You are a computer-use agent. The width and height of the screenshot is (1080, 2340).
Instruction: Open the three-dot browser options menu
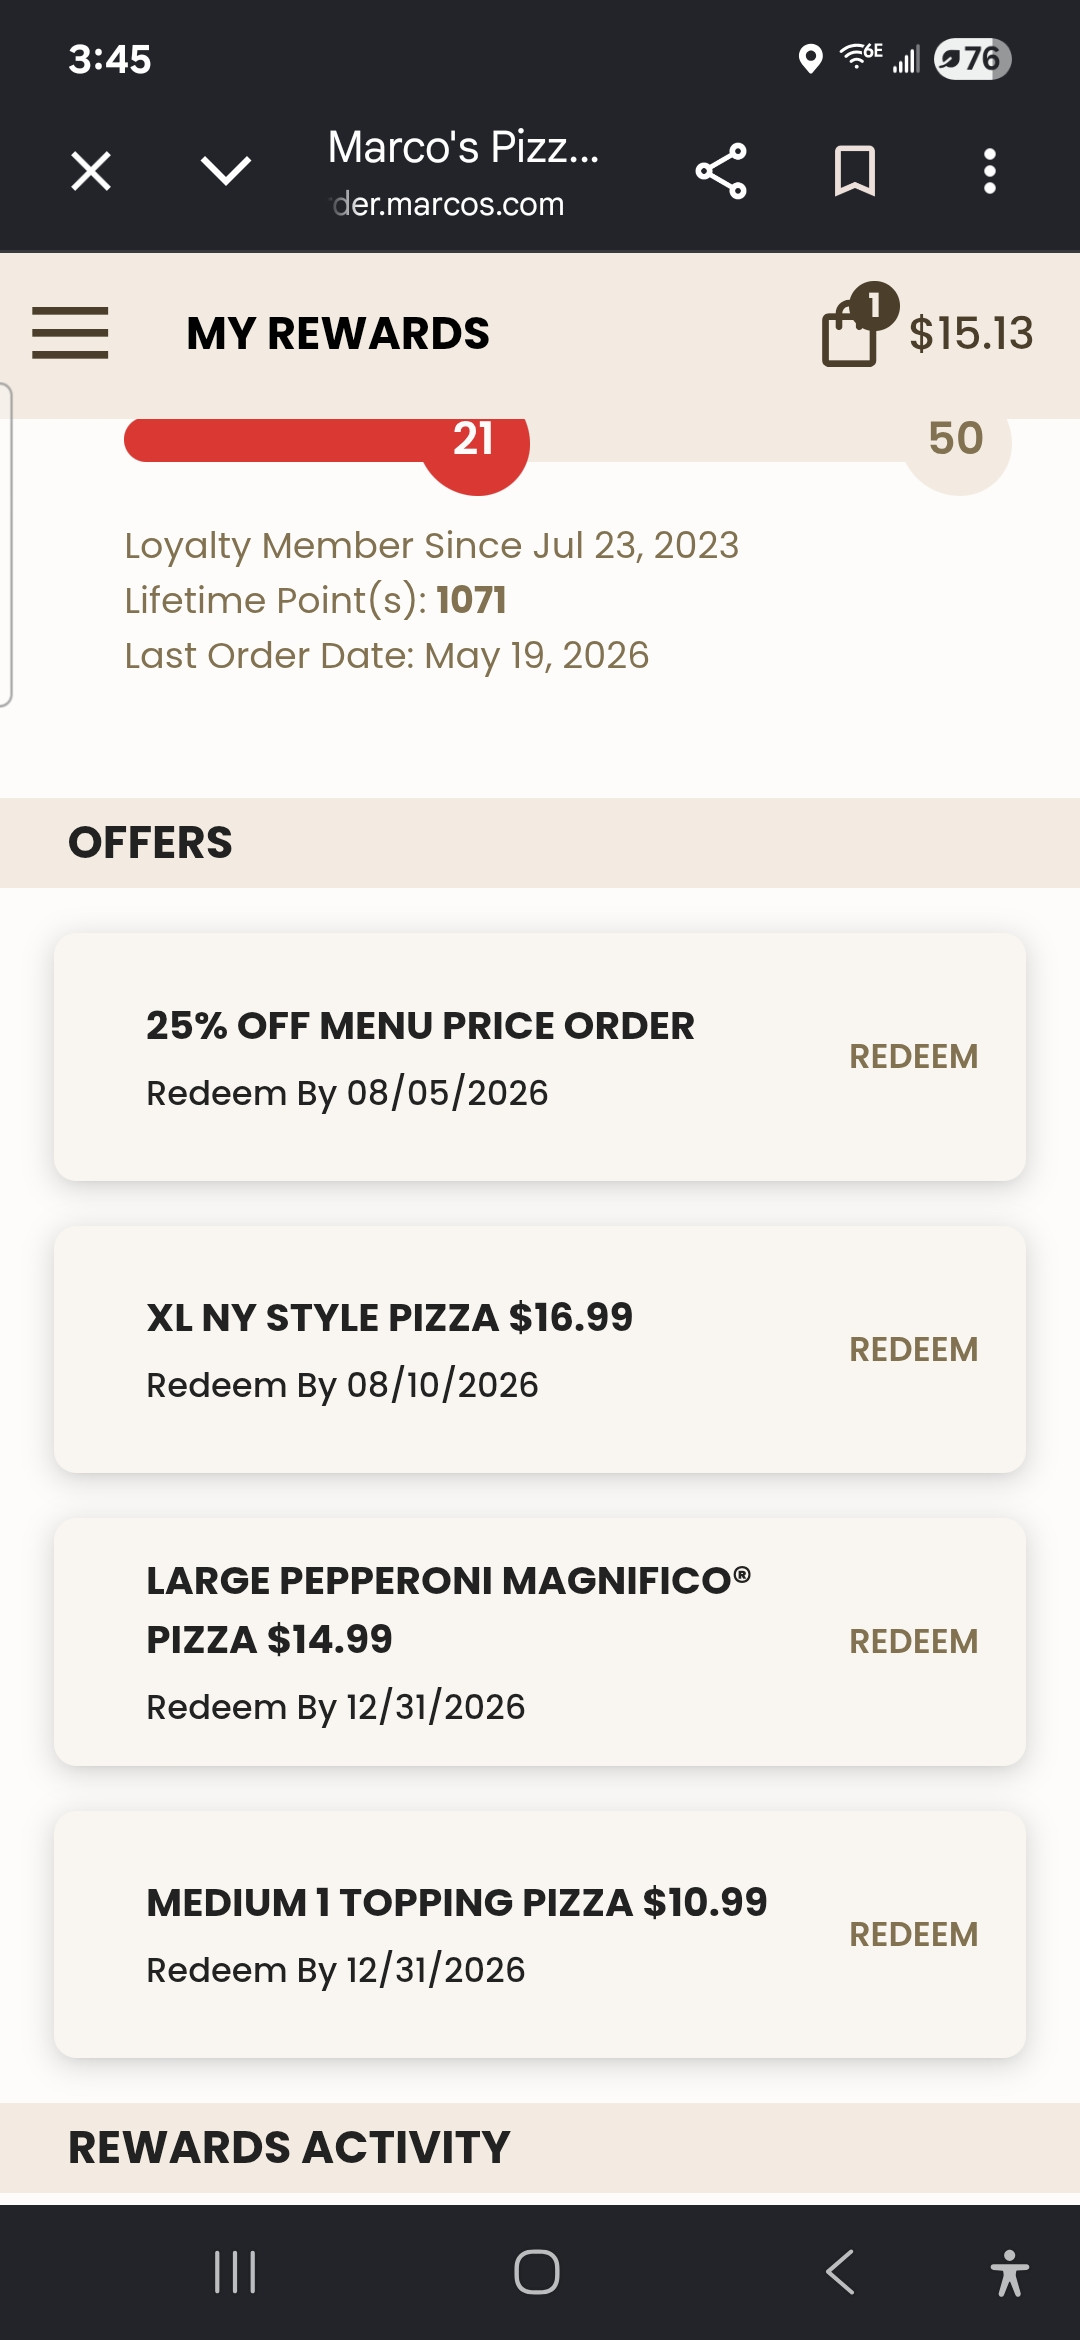[x=989, y=171]
